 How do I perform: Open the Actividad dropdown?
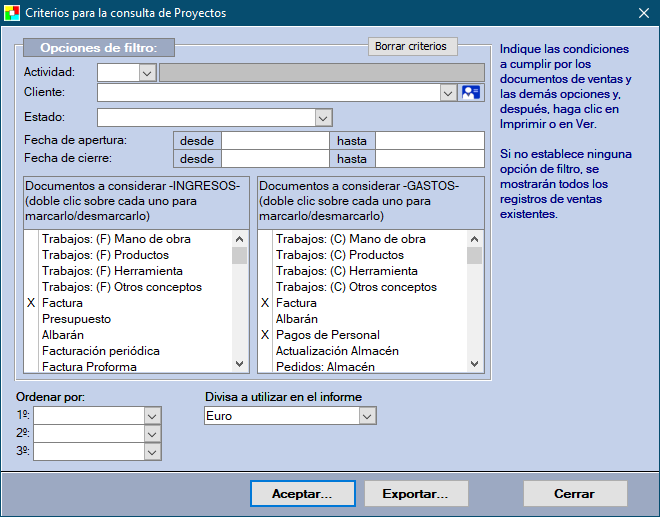pyautogui.click(x=147, y=72)
